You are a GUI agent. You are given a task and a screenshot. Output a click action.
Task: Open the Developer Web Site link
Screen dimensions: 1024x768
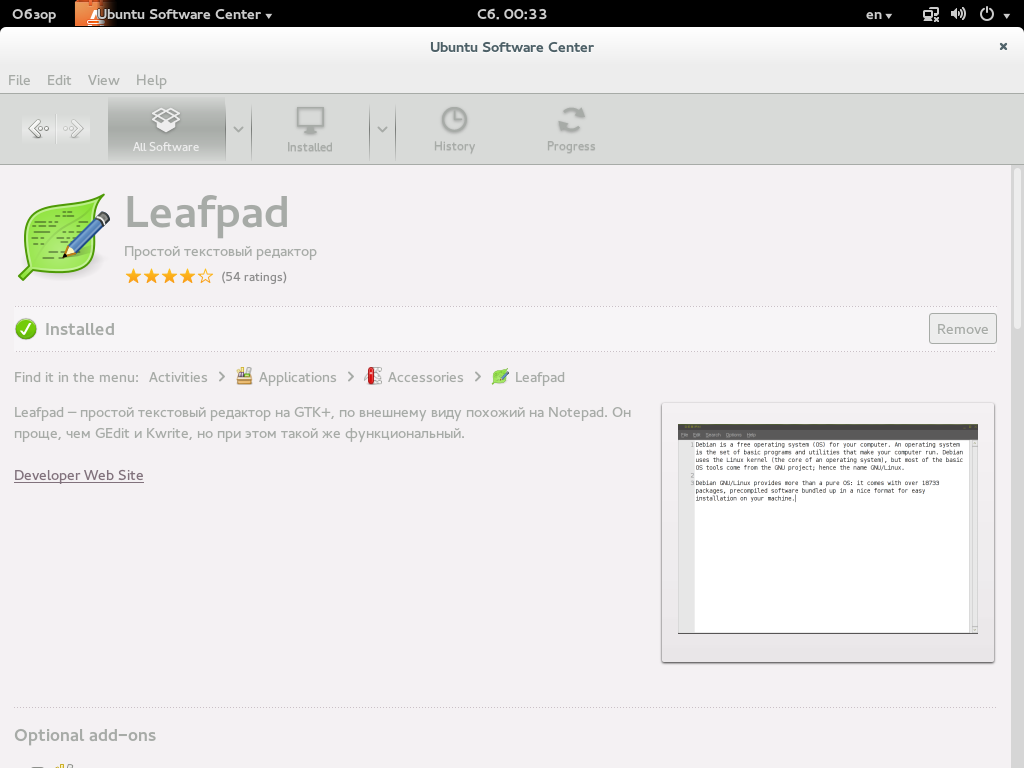coord(79,475)
